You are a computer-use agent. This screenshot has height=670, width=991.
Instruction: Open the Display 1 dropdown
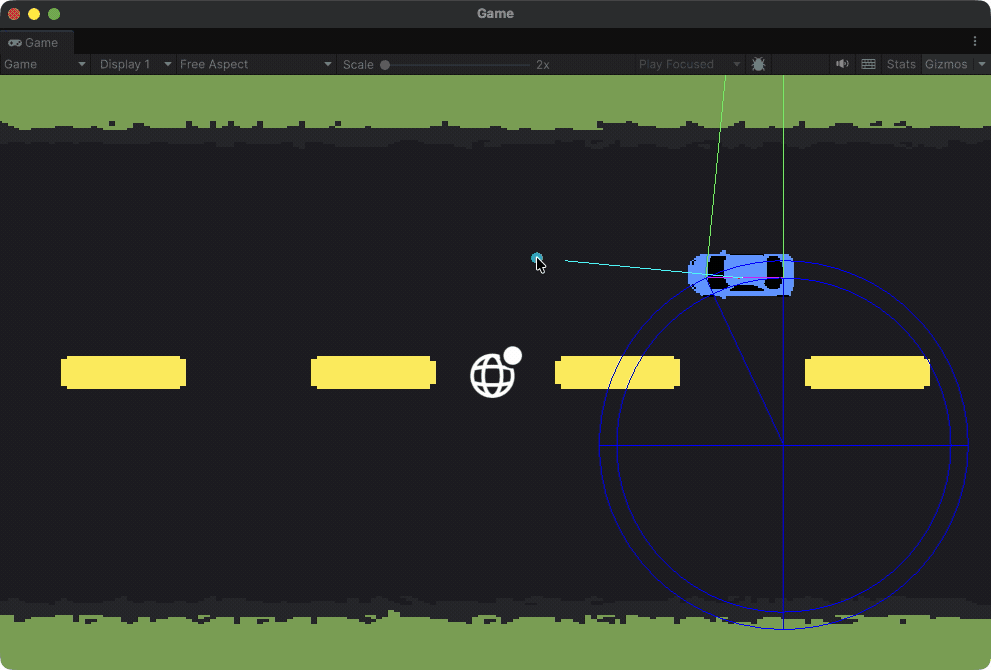[133, 64]
